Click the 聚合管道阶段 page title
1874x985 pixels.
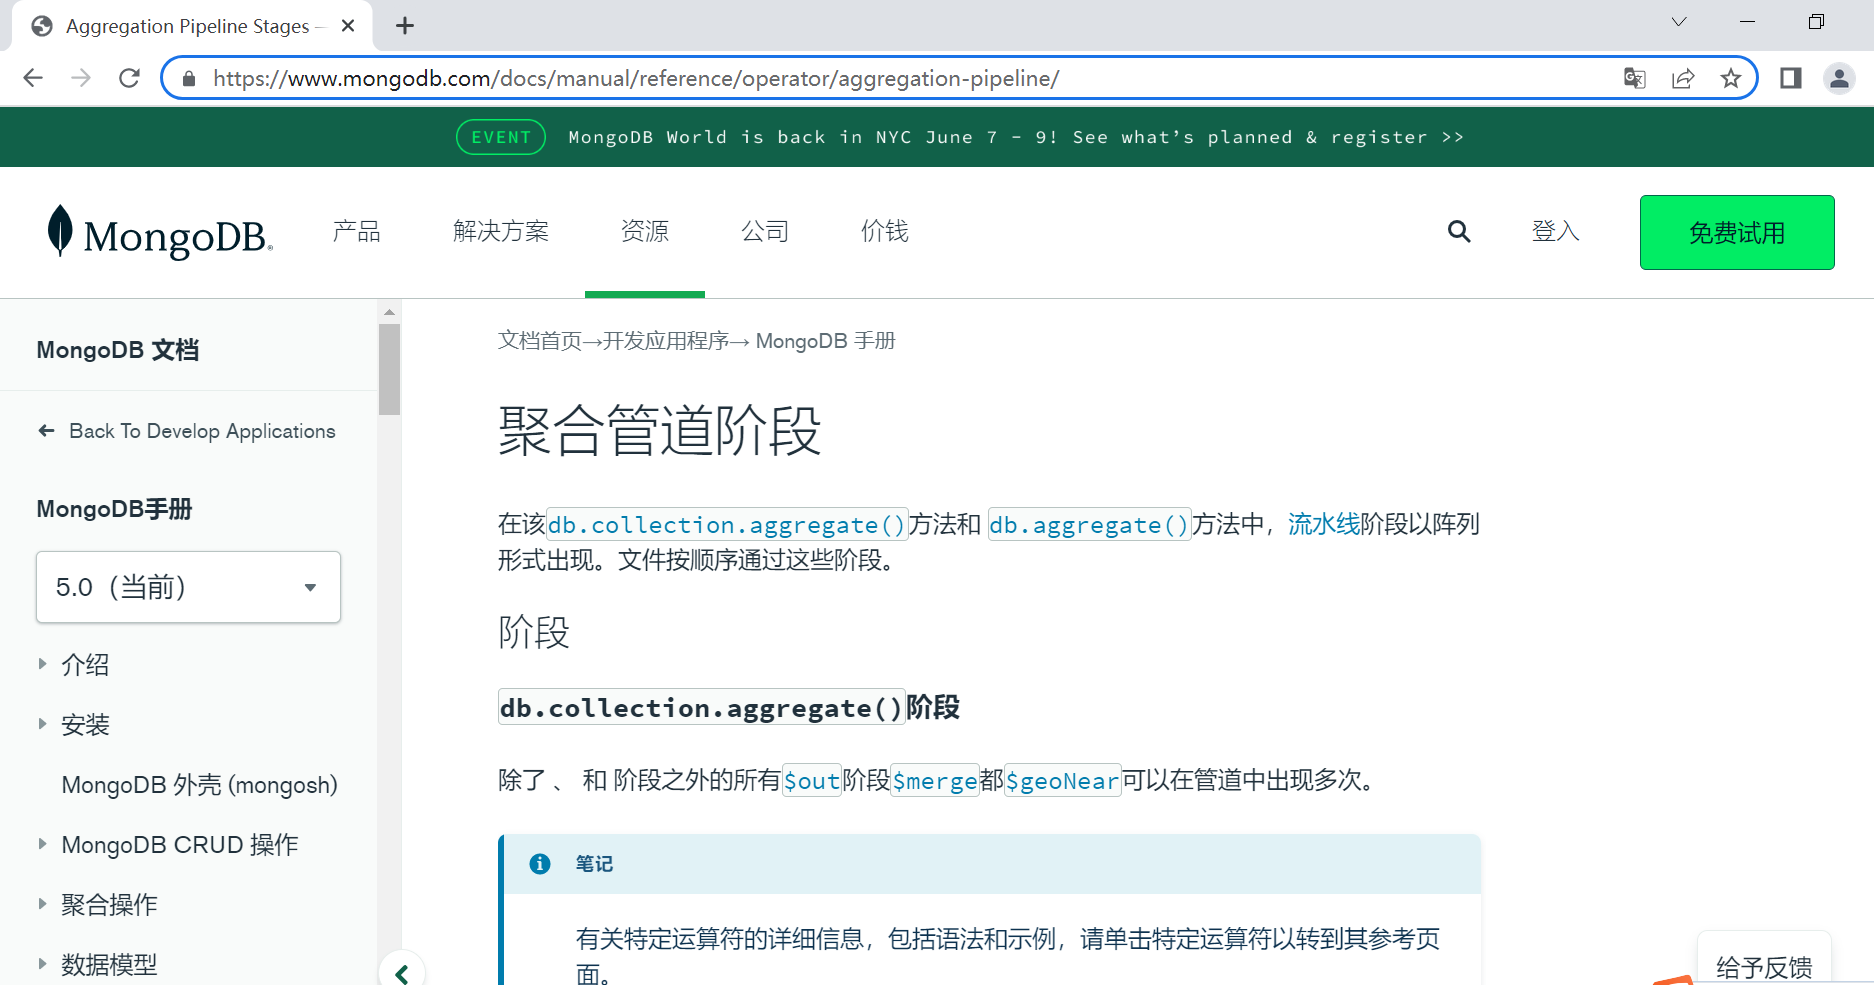tap(660, 431)
